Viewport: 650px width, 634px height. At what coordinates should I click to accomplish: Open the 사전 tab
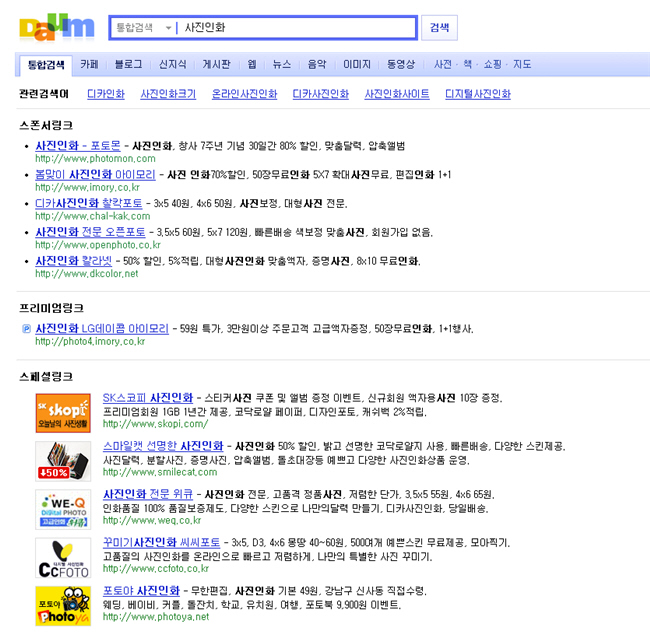pyautogui.click(x=443, y=64)
